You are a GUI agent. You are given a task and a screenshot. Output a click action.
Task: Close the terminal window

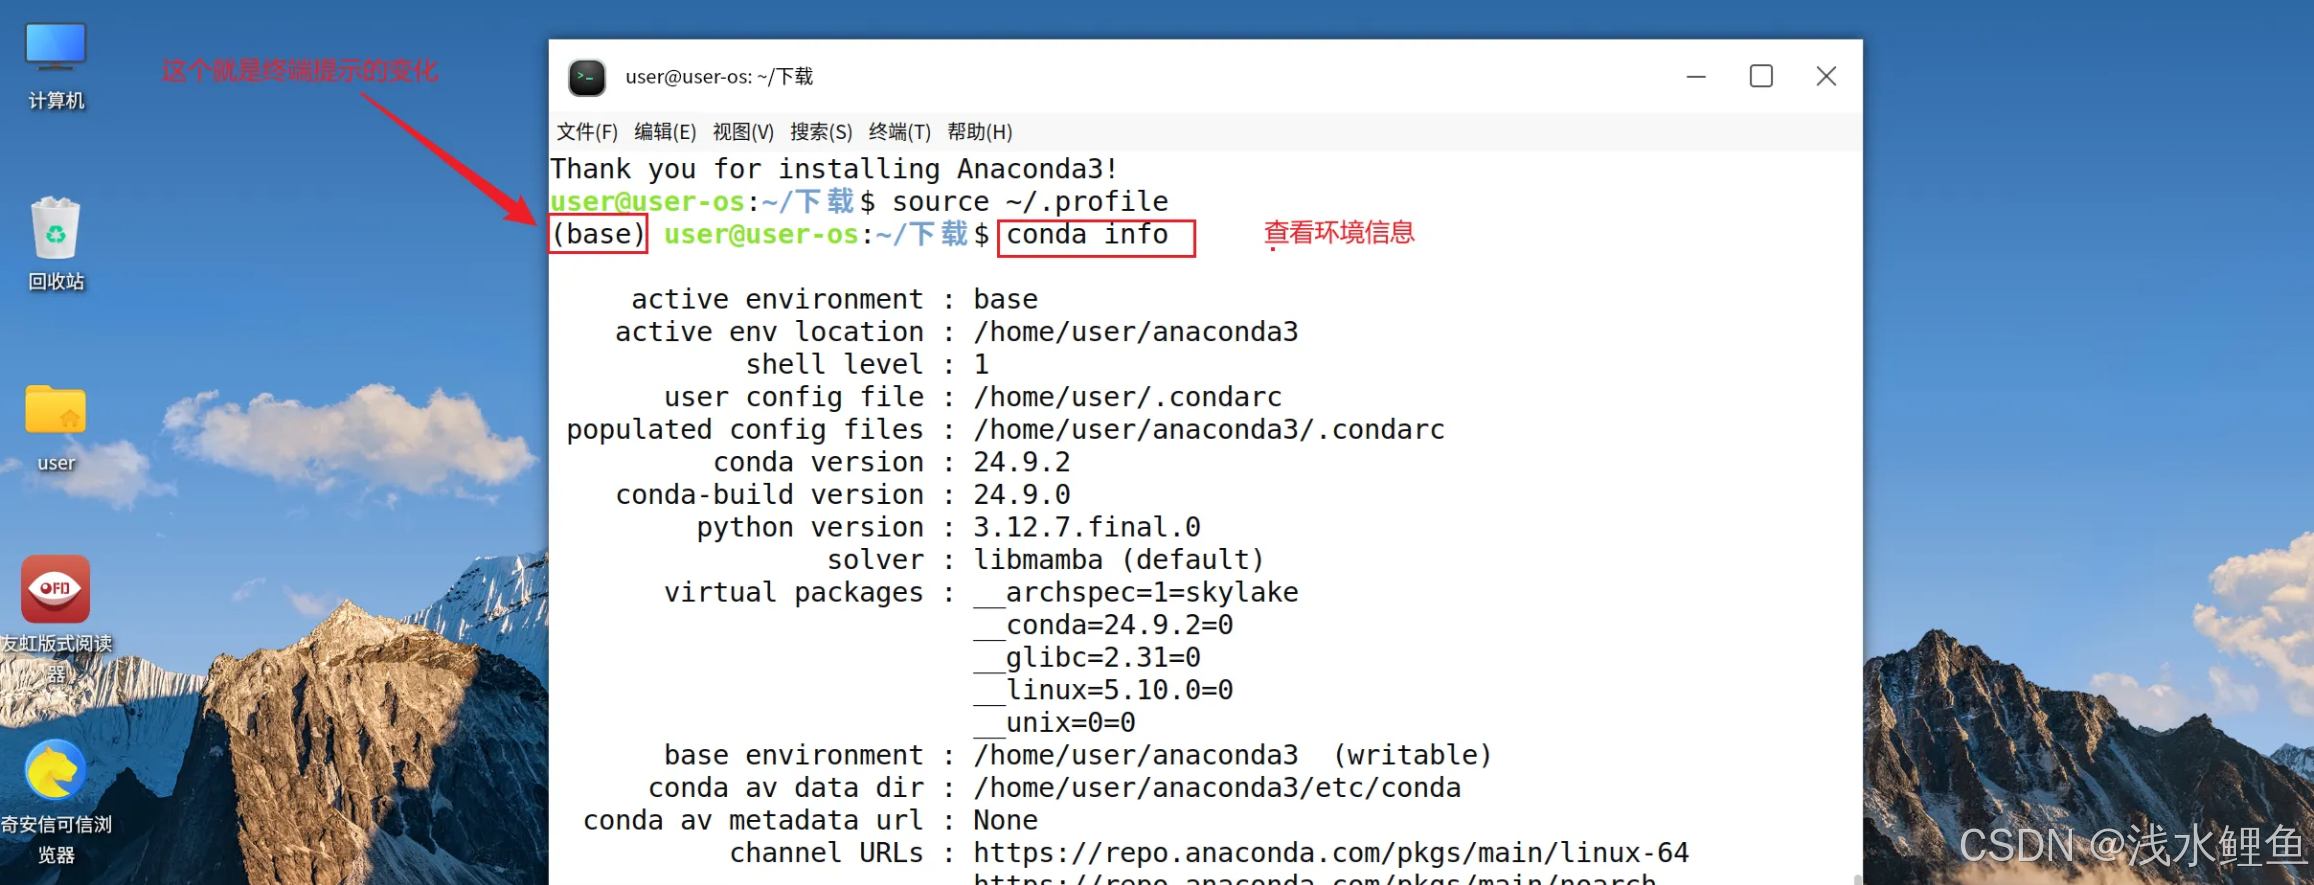tap(1826, 77)
